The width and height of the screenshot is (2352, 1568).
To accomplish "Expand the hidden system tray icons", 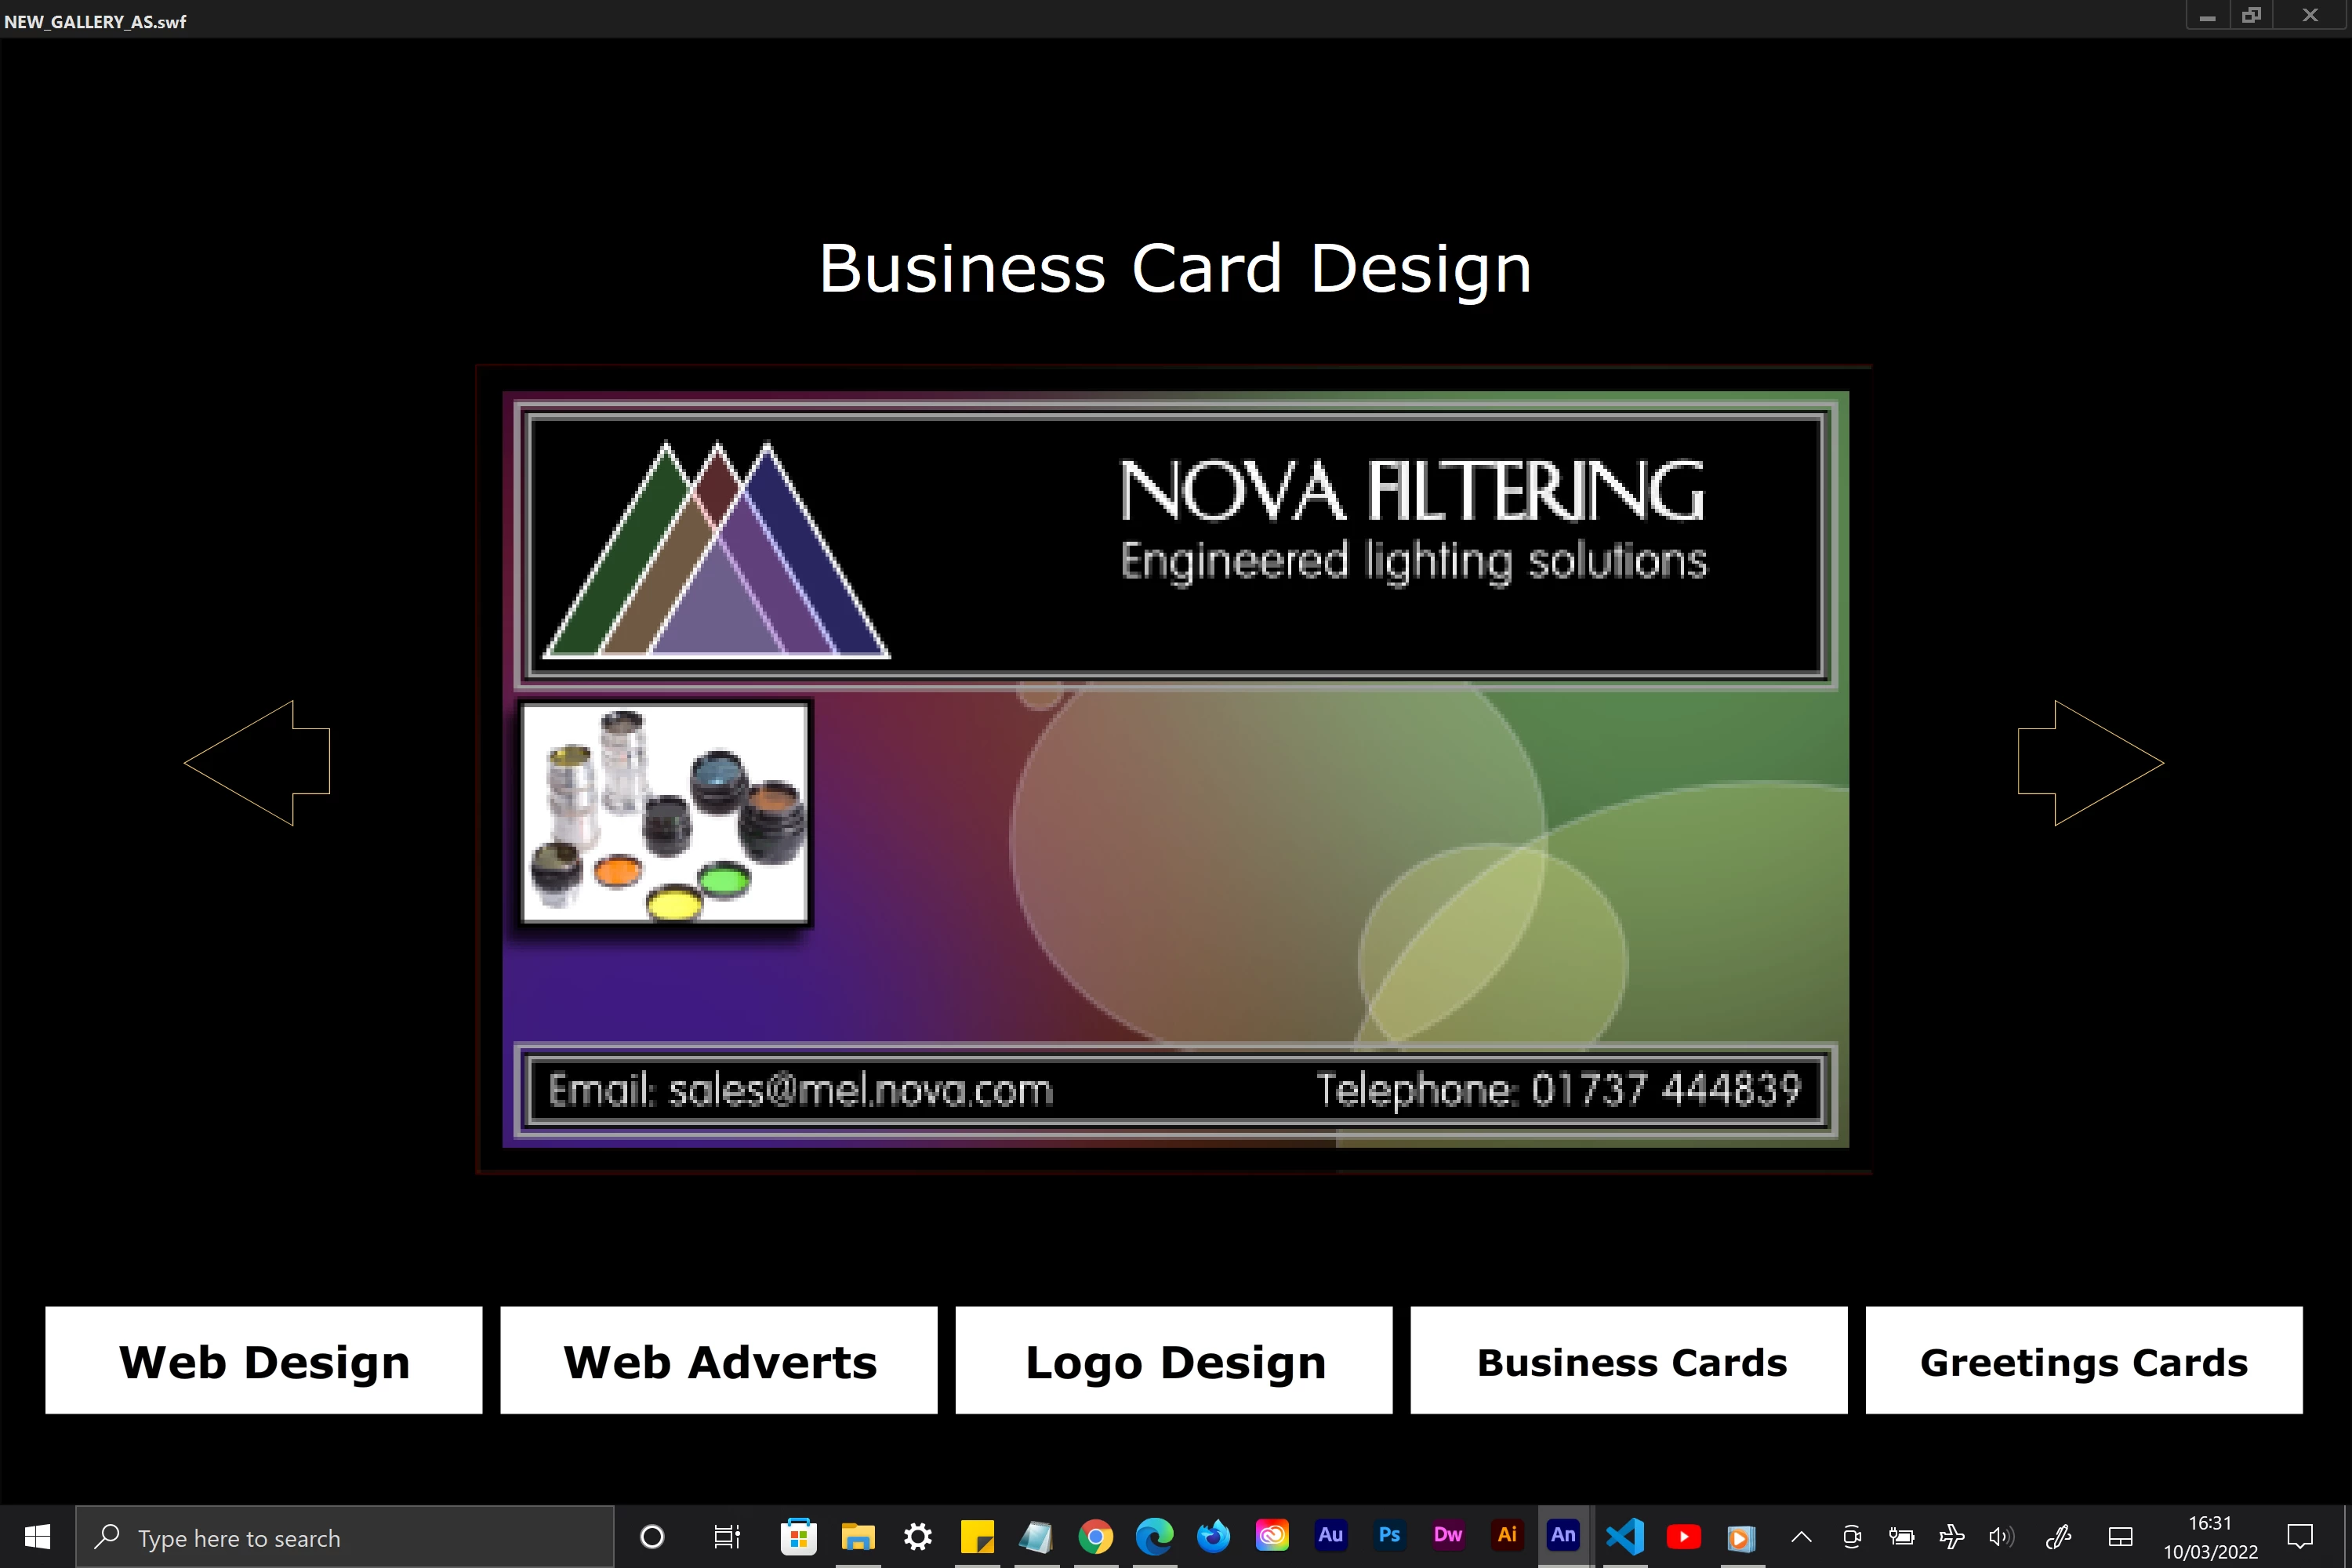I will pos(1801,1537).
